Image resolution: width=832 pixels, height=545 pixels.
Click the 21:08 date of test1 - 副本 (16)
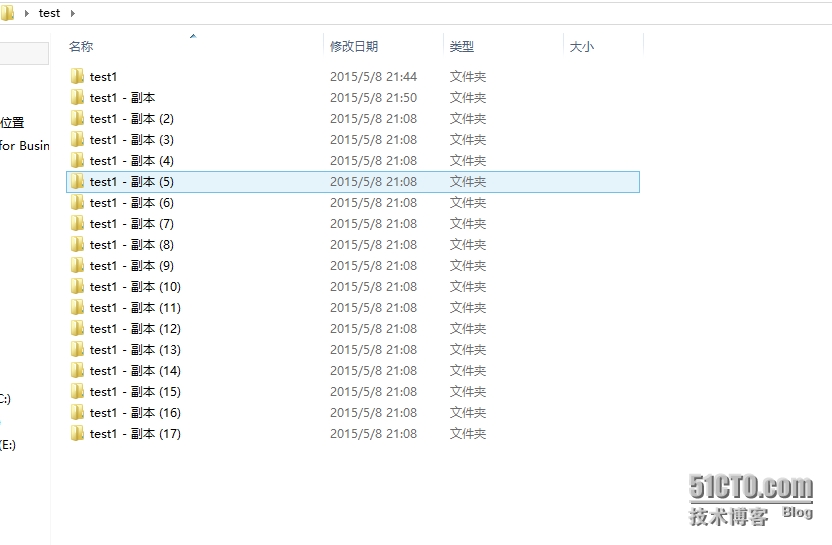point(374,413)
